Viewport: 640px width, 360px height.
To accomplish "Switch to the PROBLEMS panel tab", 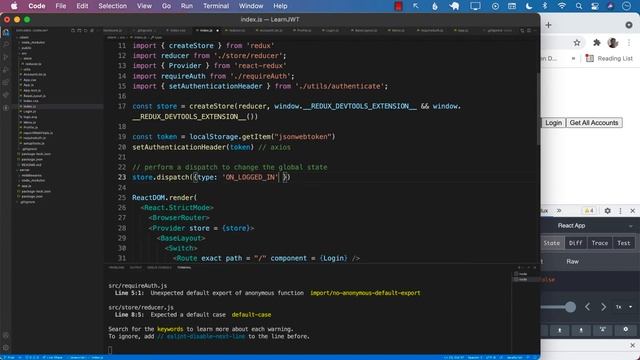I will tap(116, 268).
